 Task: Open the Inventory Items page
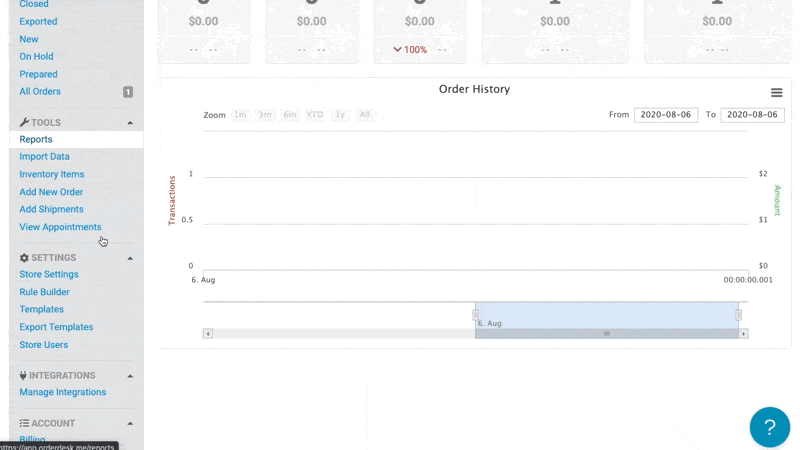[x=52, y=174]
